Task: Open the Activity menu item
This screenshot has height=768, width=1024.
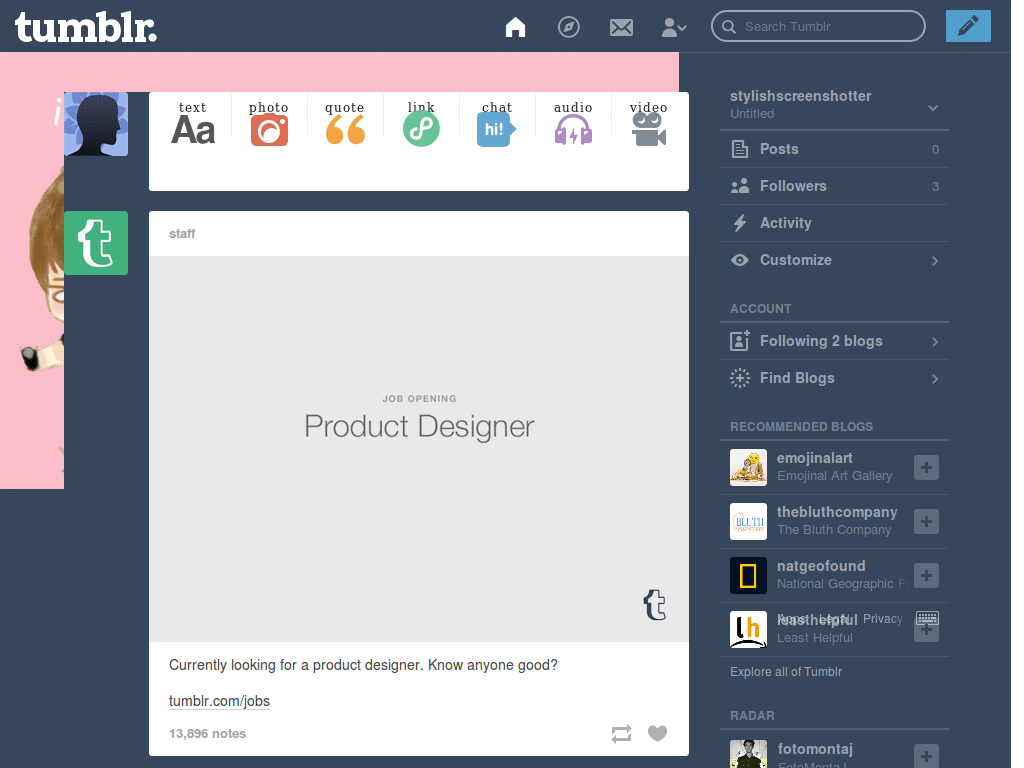Action: click(x=834, y=223)
